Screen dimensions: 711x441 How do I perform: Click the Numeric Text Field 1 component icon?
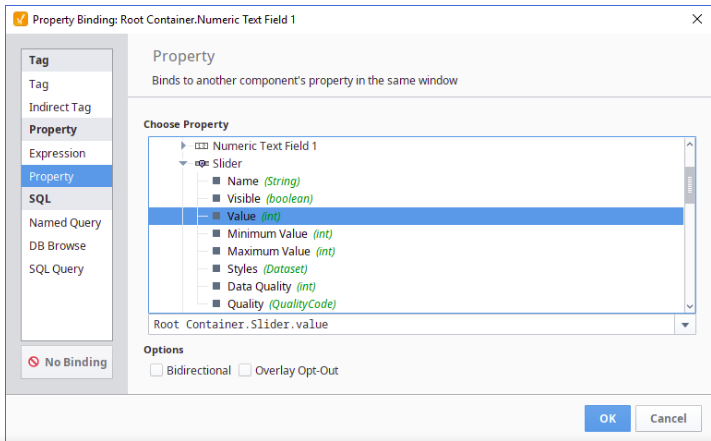click(x=201, y=146)
